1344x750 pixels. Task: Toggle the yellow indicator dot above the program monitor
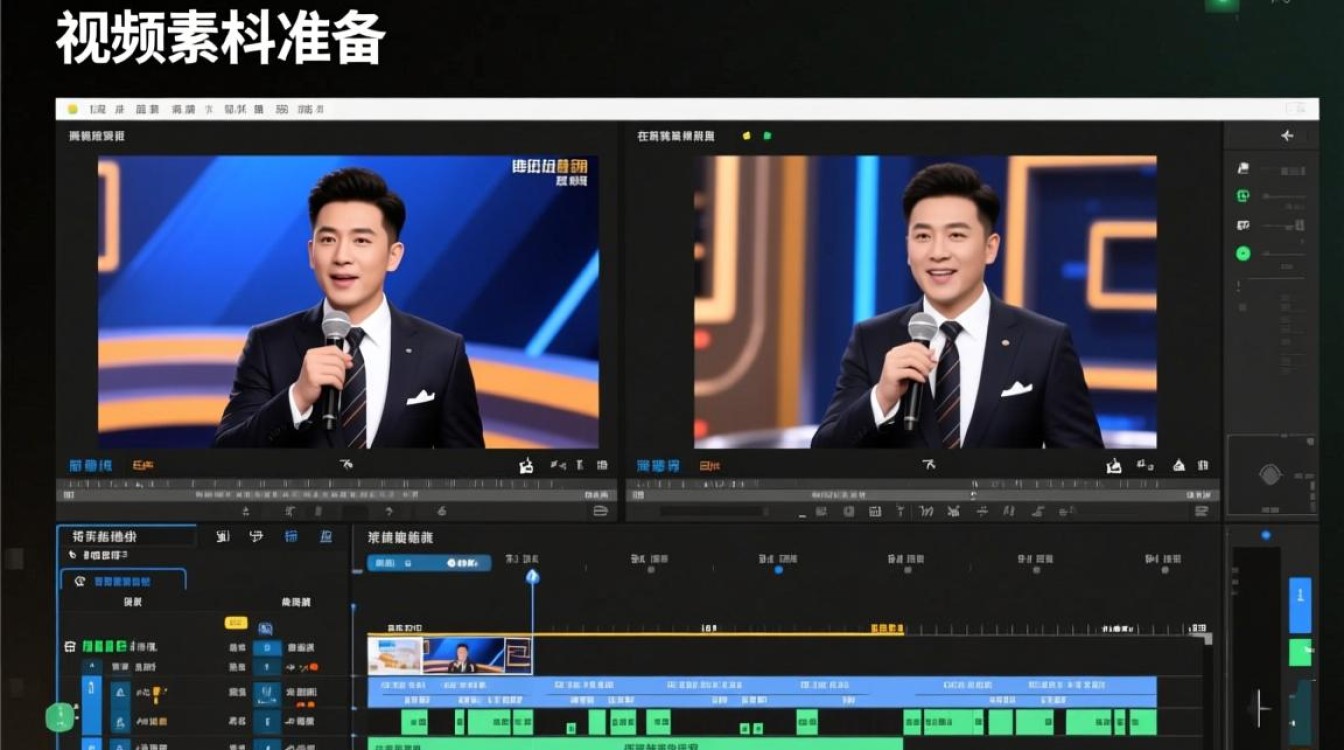point(746,136)
